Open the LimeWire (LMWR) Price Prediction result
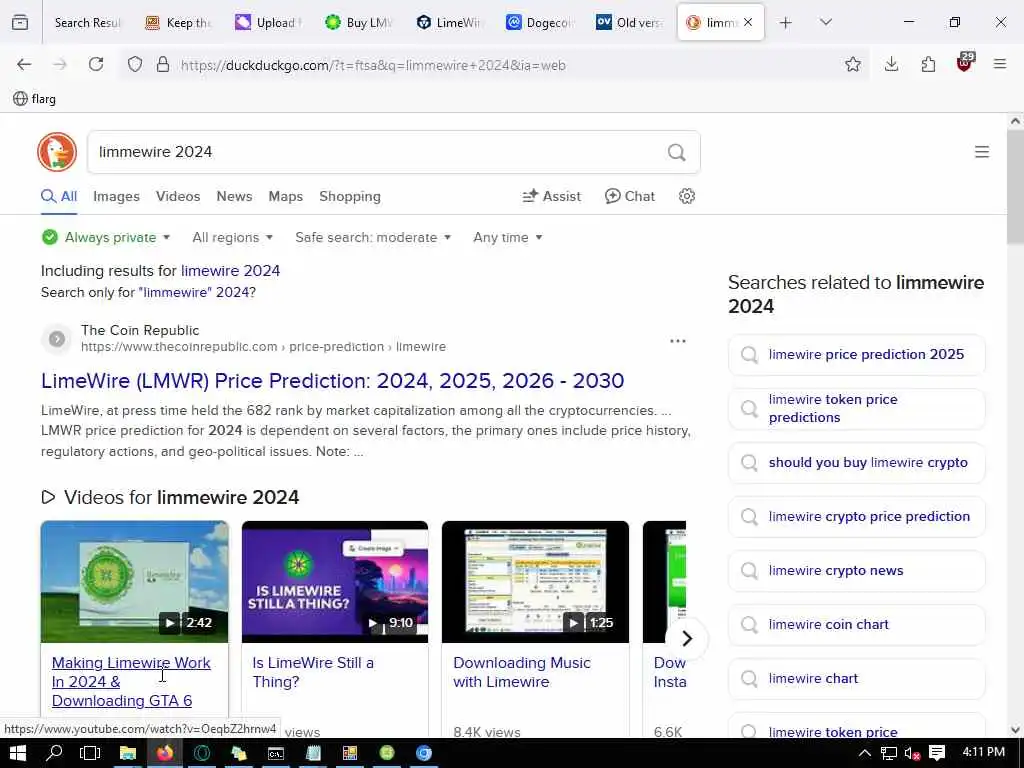Image resolution: width=1024 pixels, height=768 pixels. click(332, 381)
